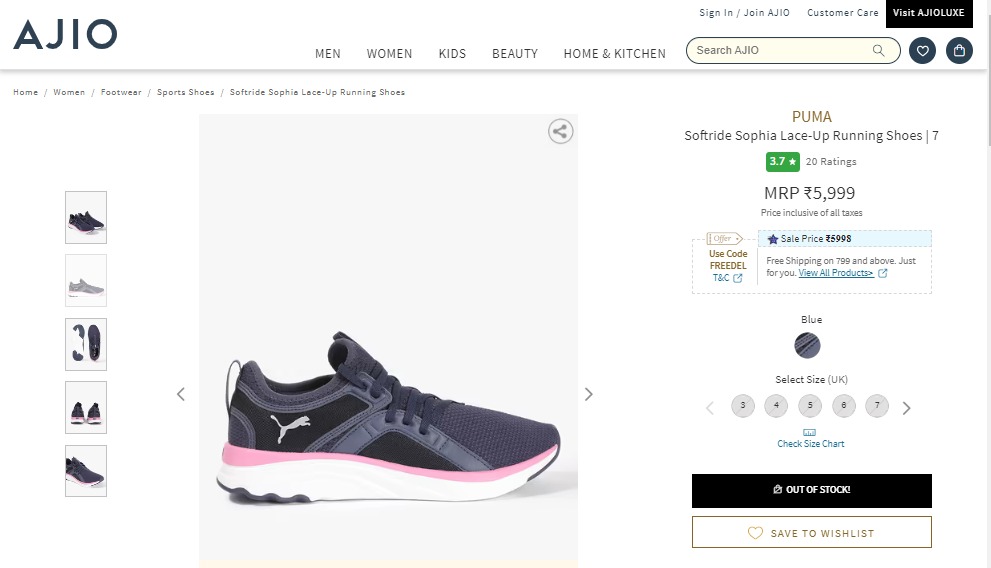The height and width of the screenshot is (568, 991).
Task: View the shoe sole thumbnail image
Action: tap(86, 344)
